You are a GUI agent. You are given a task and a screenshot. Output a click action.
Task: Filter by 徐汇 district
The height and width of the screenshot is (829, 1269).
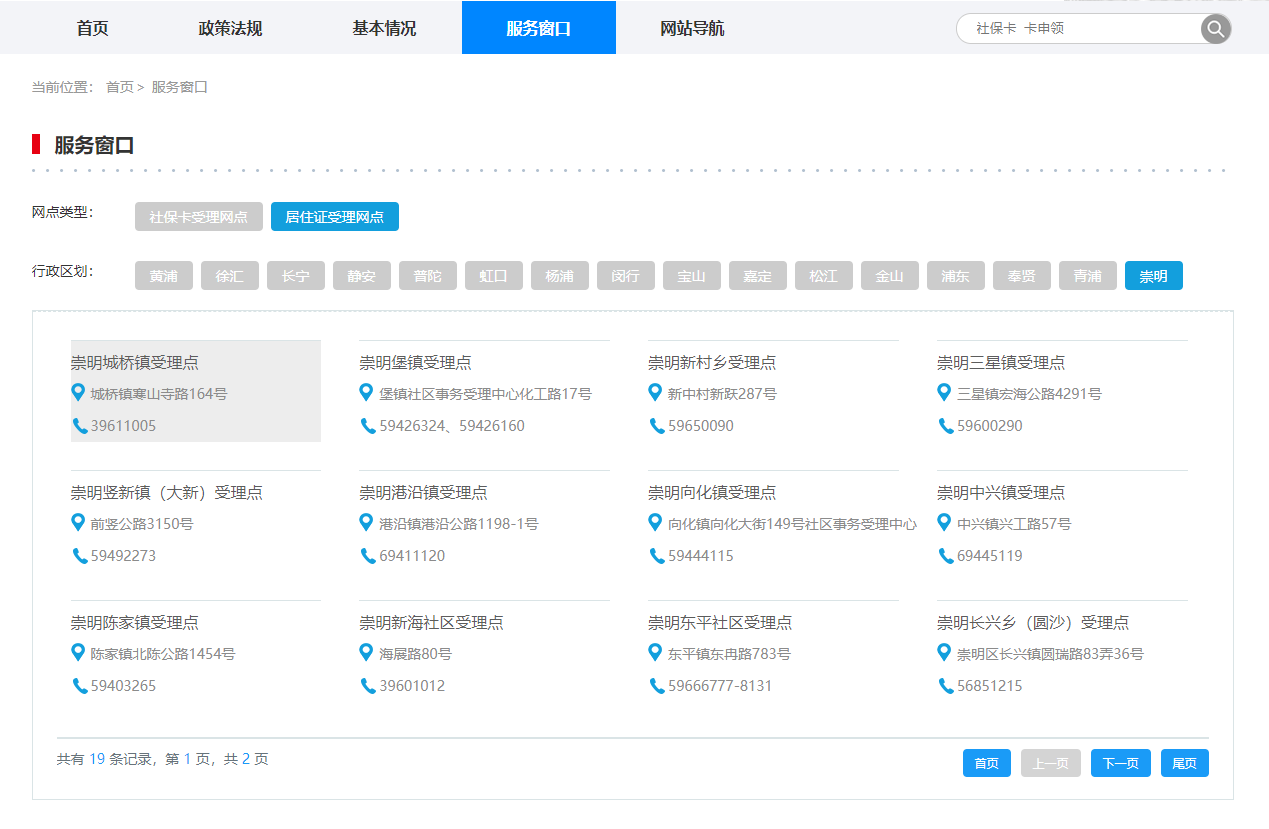[230, 276]
